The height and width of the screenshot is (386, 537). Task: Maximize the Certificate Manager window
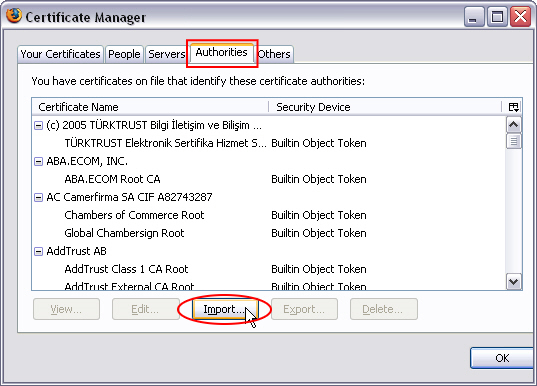(497, 16)
